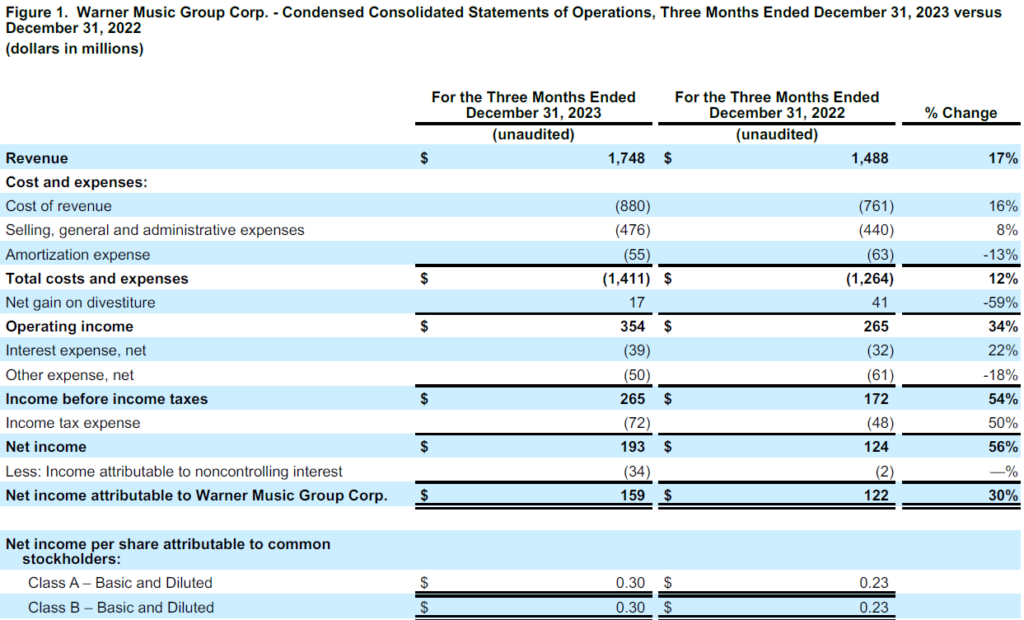
Task: Click 2022 Income before income taxes value 172
Action: coord(876,399)
